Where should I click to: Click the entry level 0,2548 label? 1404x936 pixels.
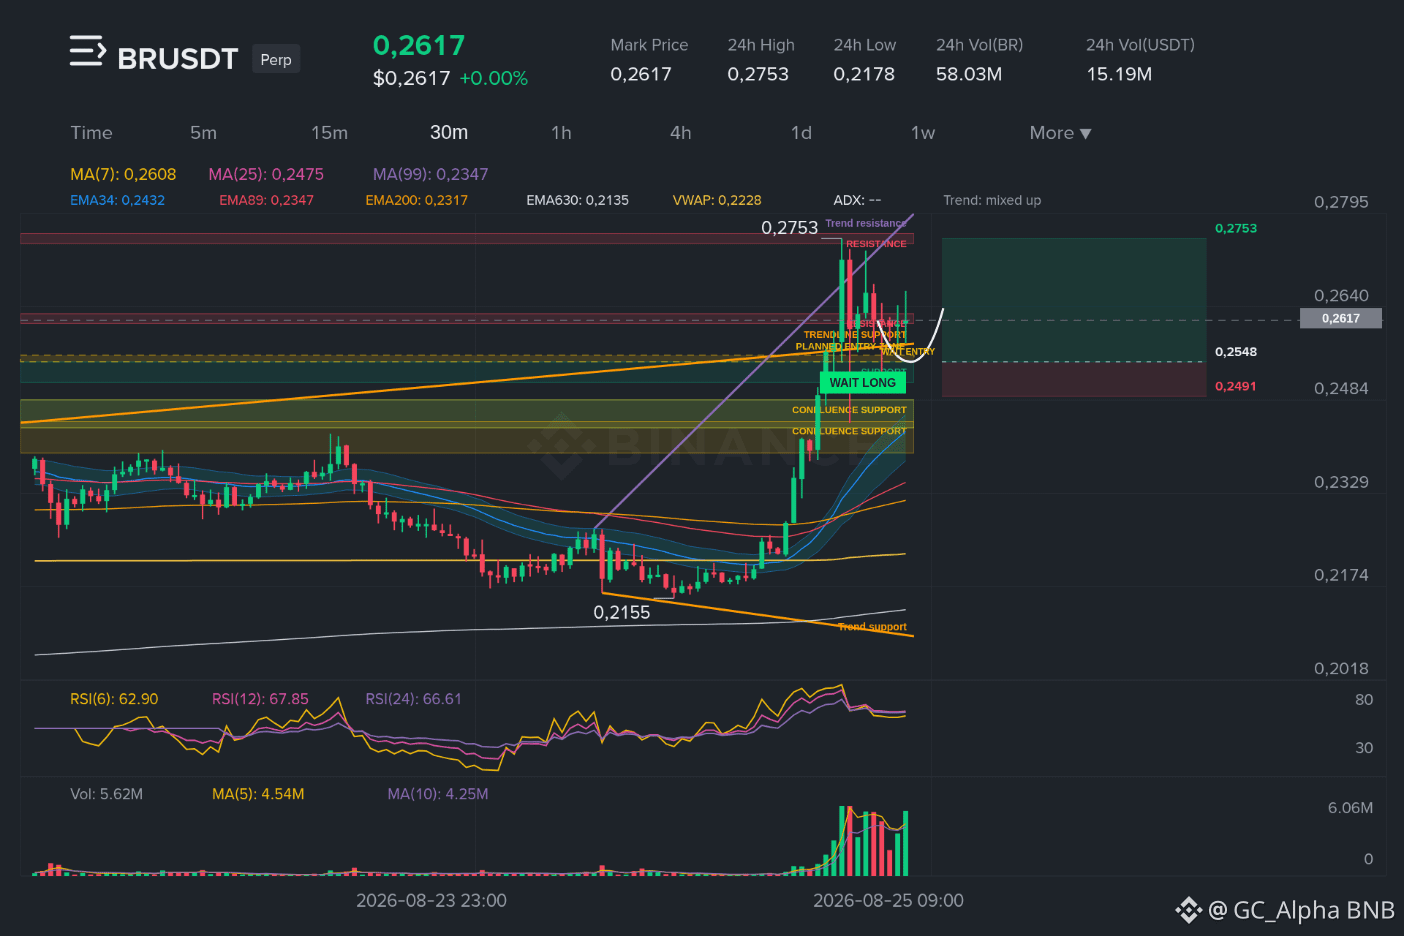click(x=1236, y=352)
